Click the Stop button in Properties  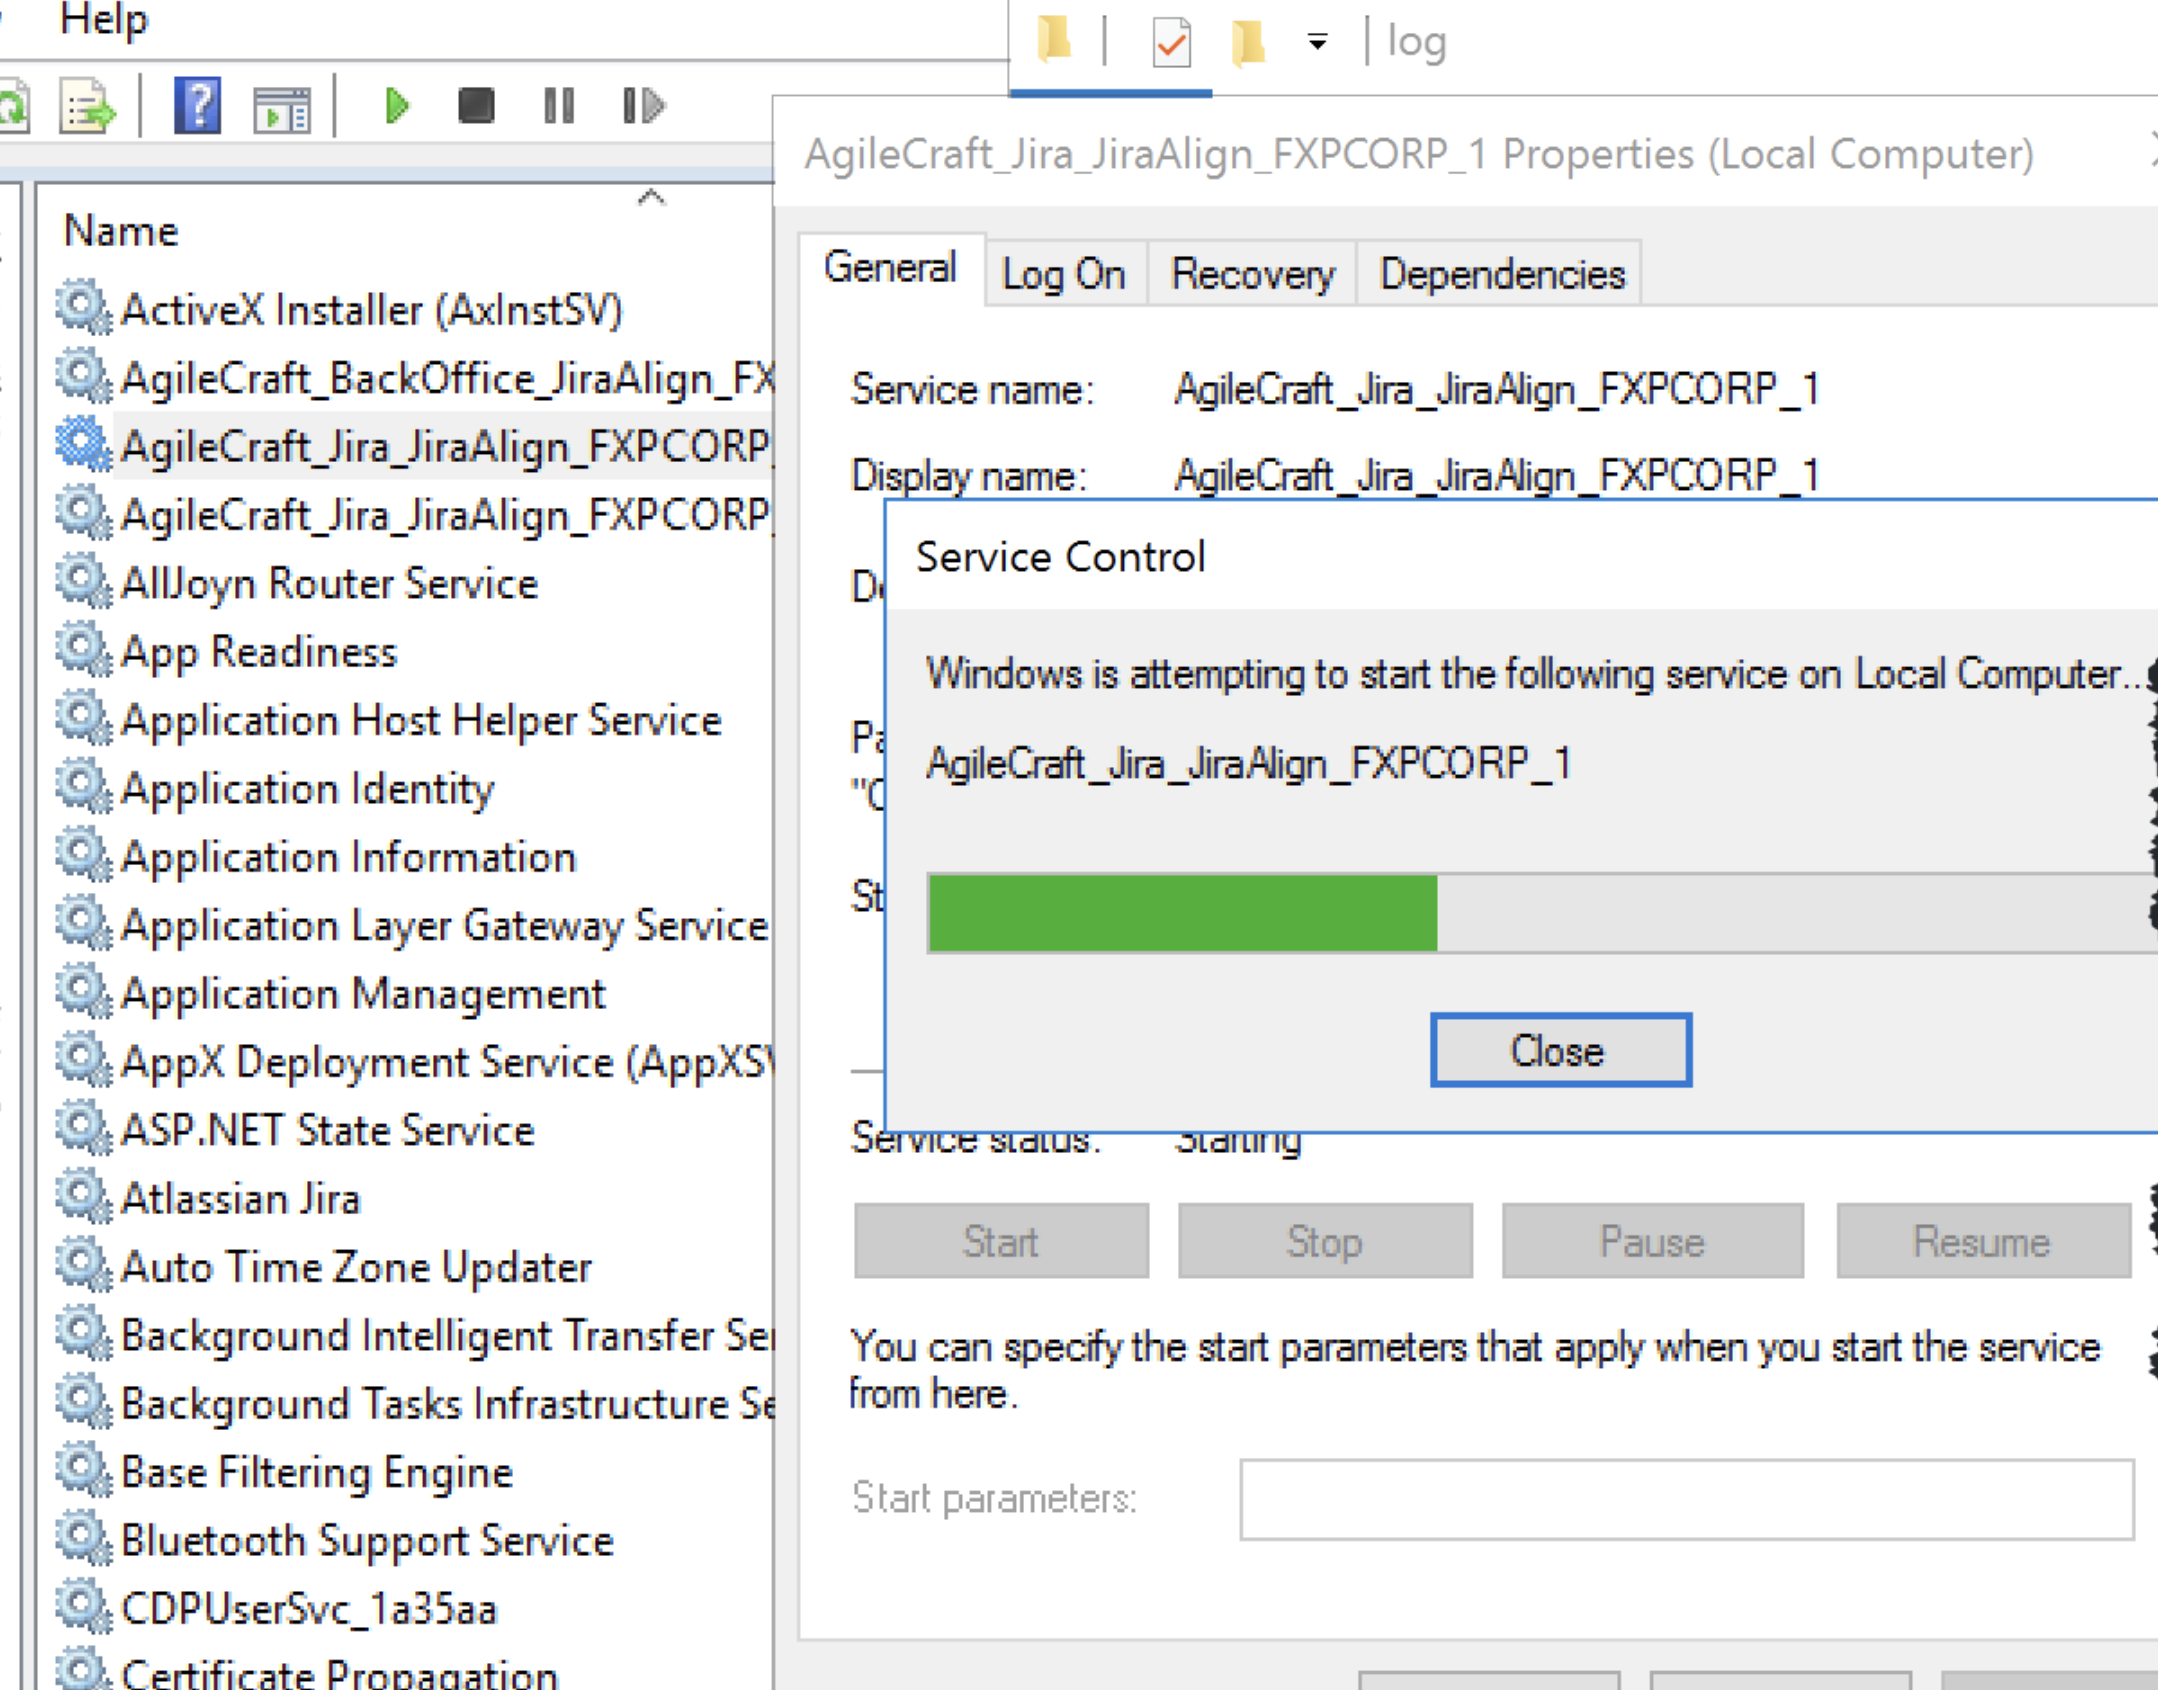pos(1325,1241)
